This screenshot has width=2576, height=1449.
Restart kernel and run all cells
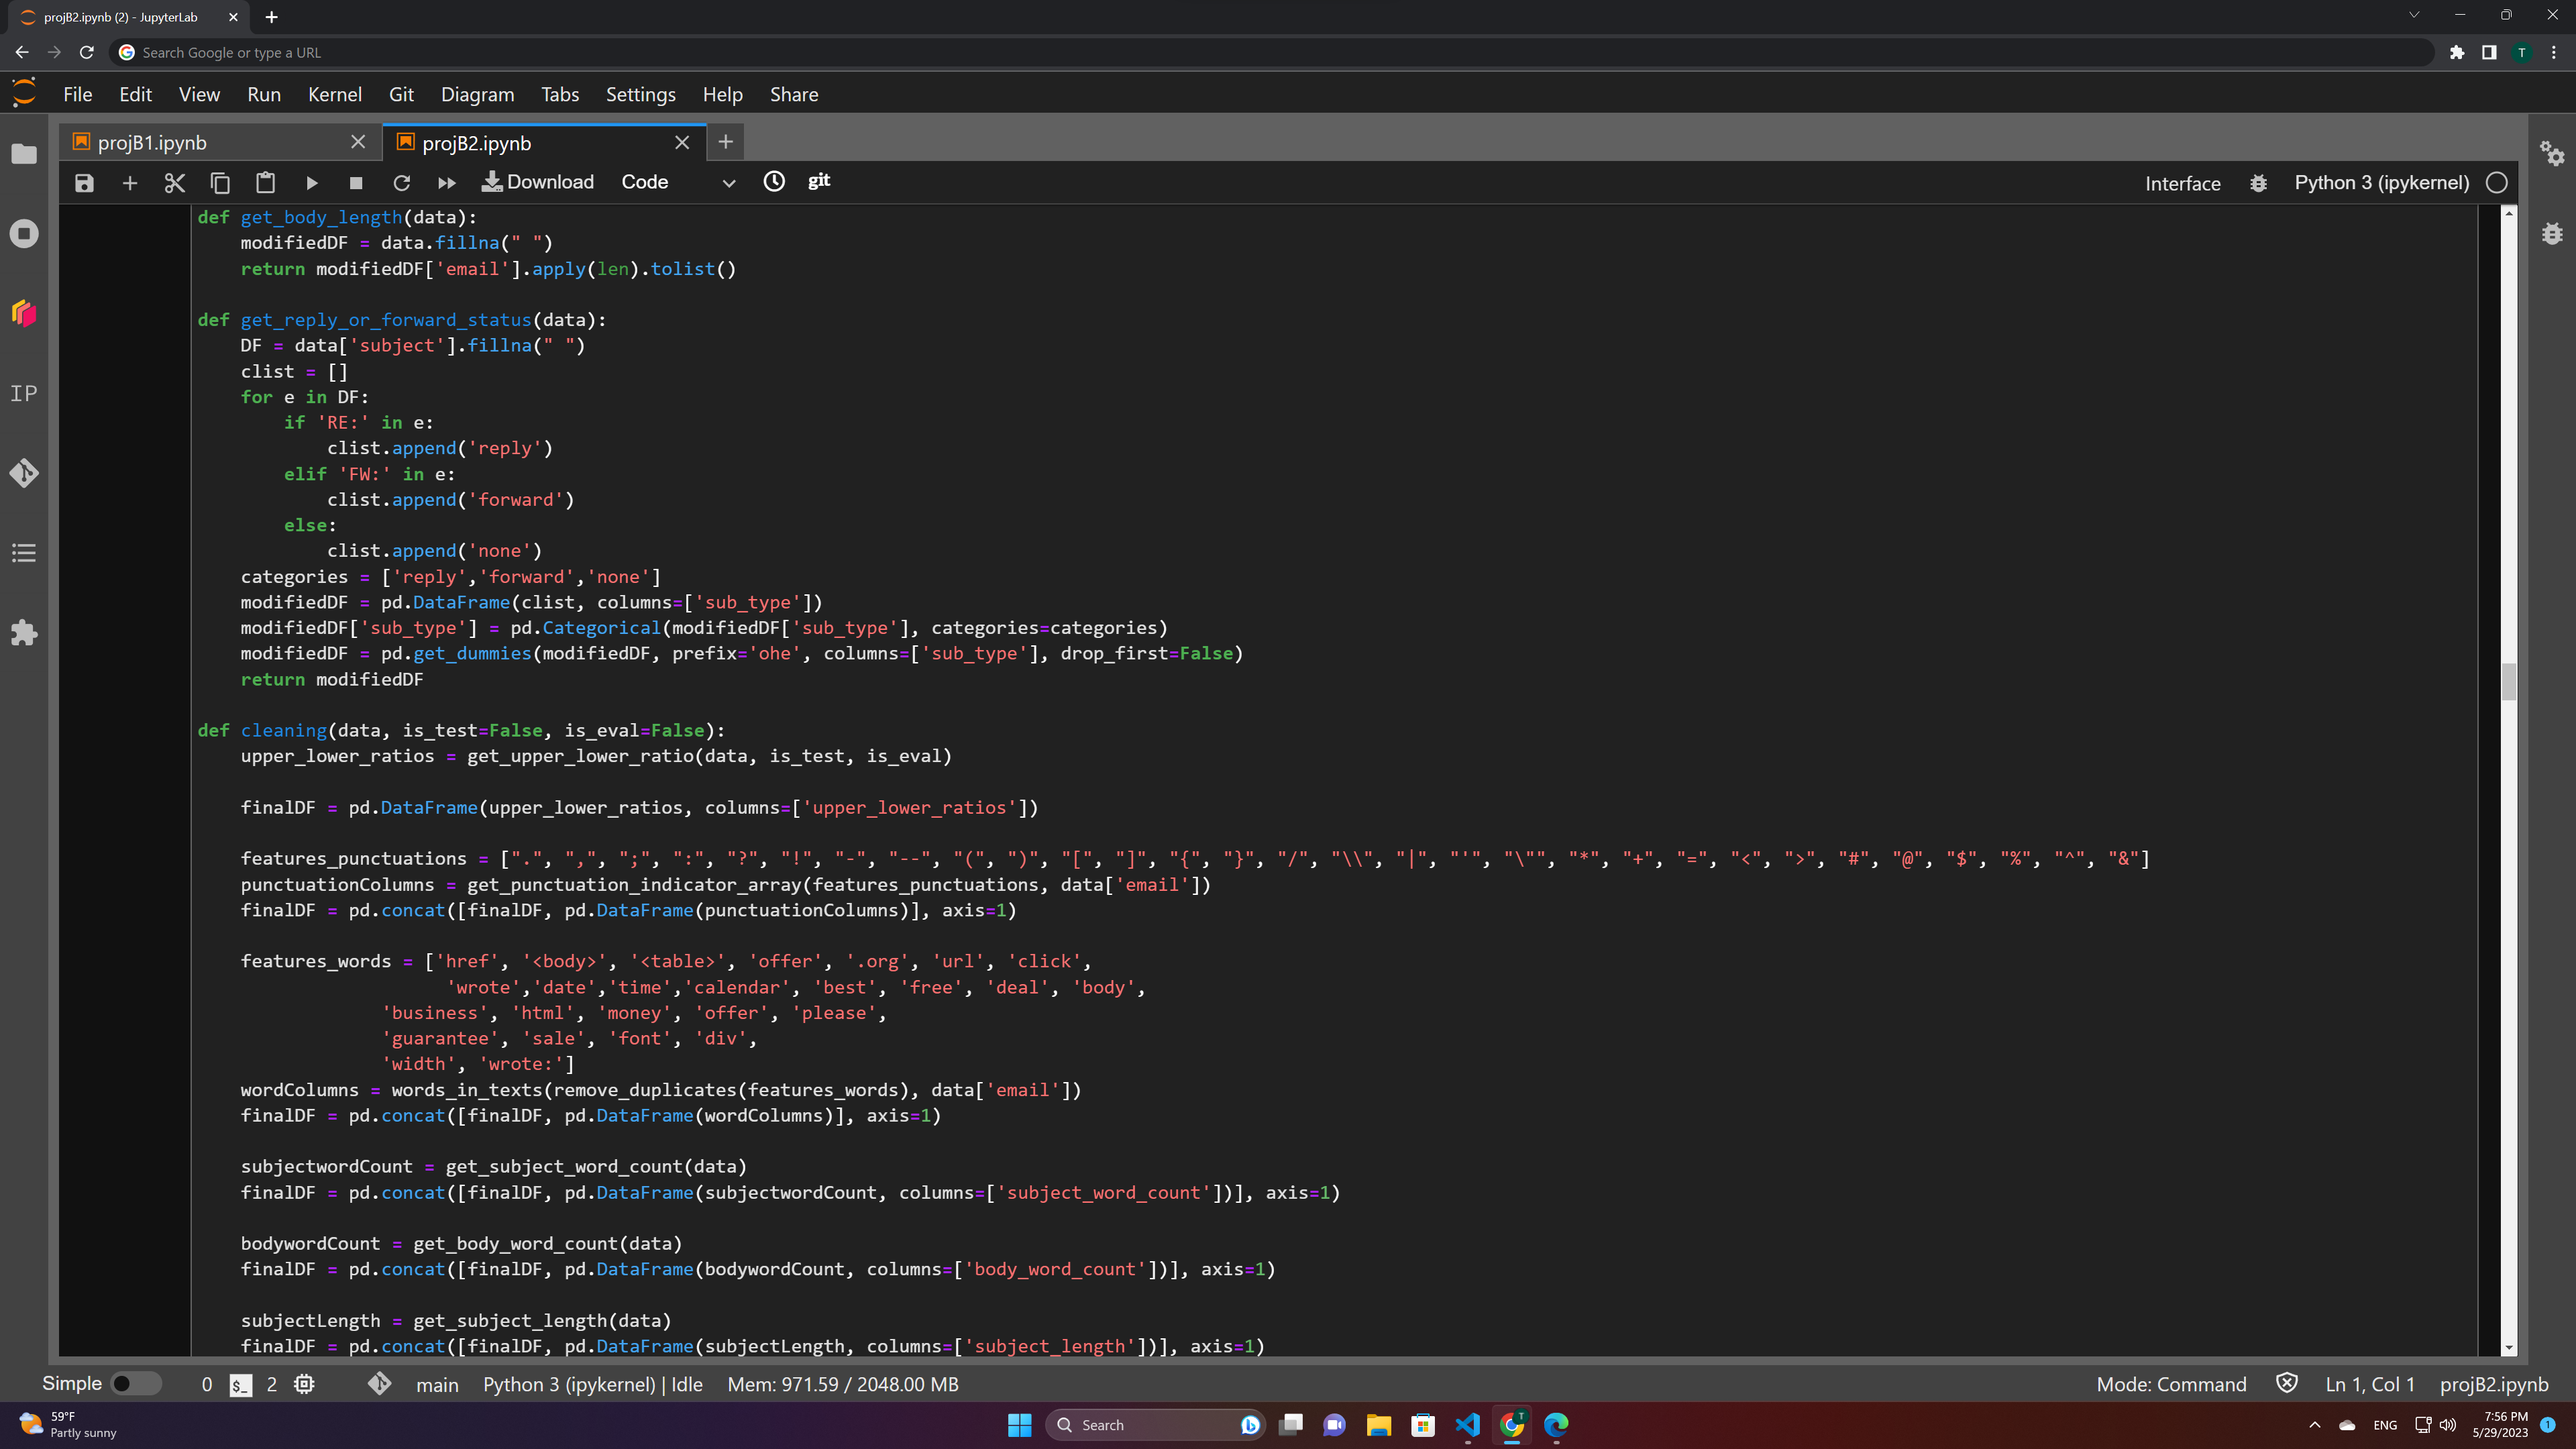[x=447, y=183]
